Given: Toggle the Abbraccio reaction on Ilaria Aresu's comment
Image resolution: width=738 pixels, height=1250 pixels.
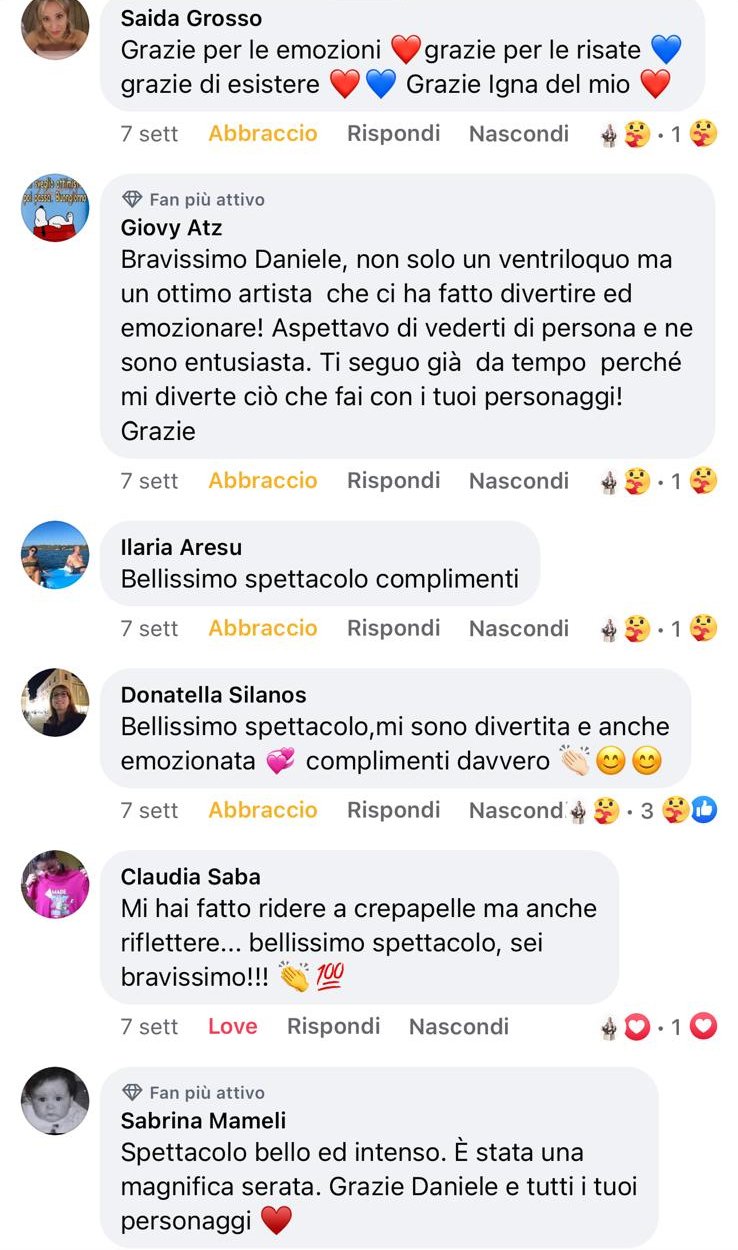Looking at the screenshot, I should click(263, 629).
